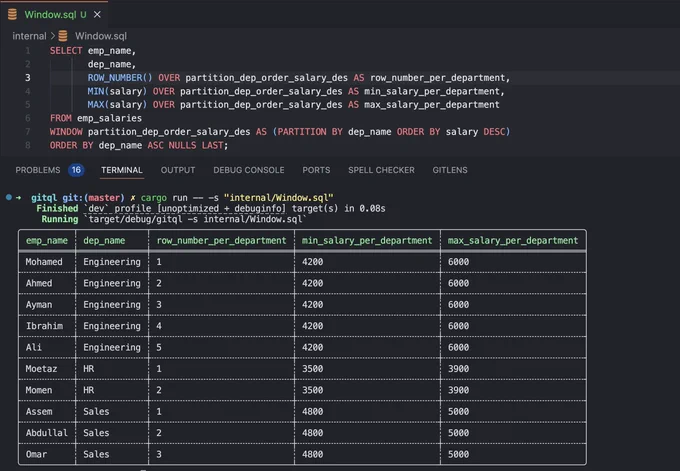
Task: Click 'Running' in the terminal output
Action: point(60,219)
